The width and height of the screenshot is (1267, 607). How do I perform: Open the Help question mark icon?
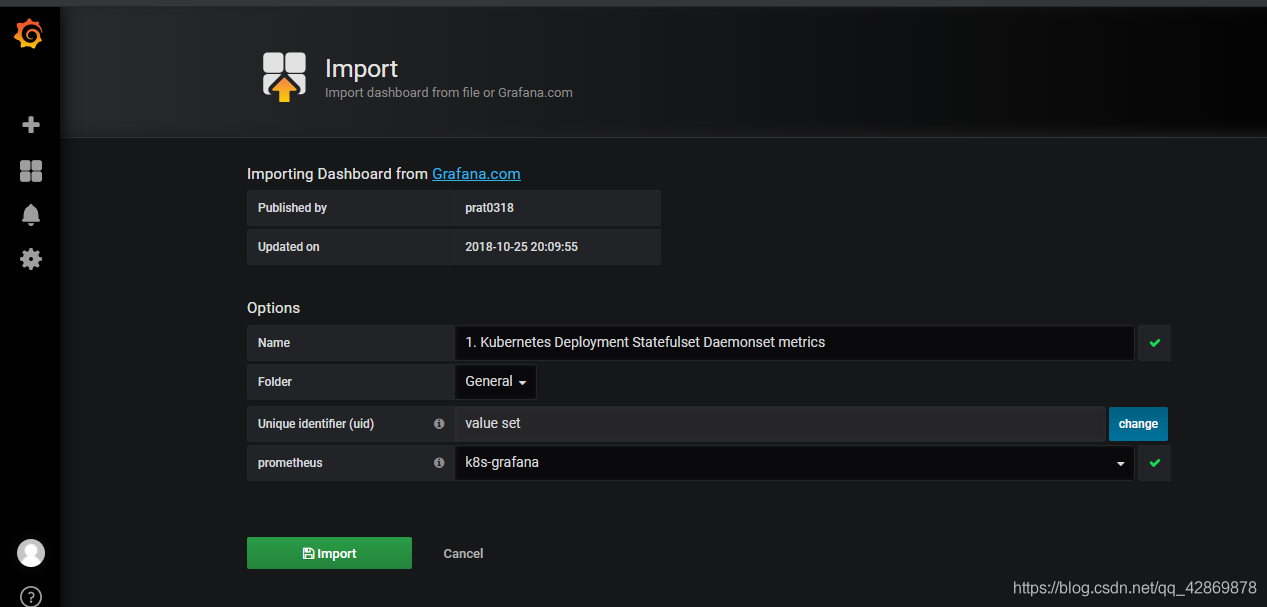[31, 597]
